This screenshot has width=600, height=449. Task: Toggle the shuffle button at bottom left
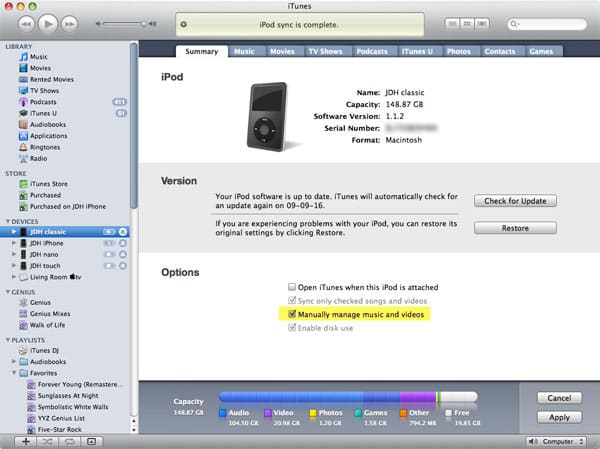(47, 441)
